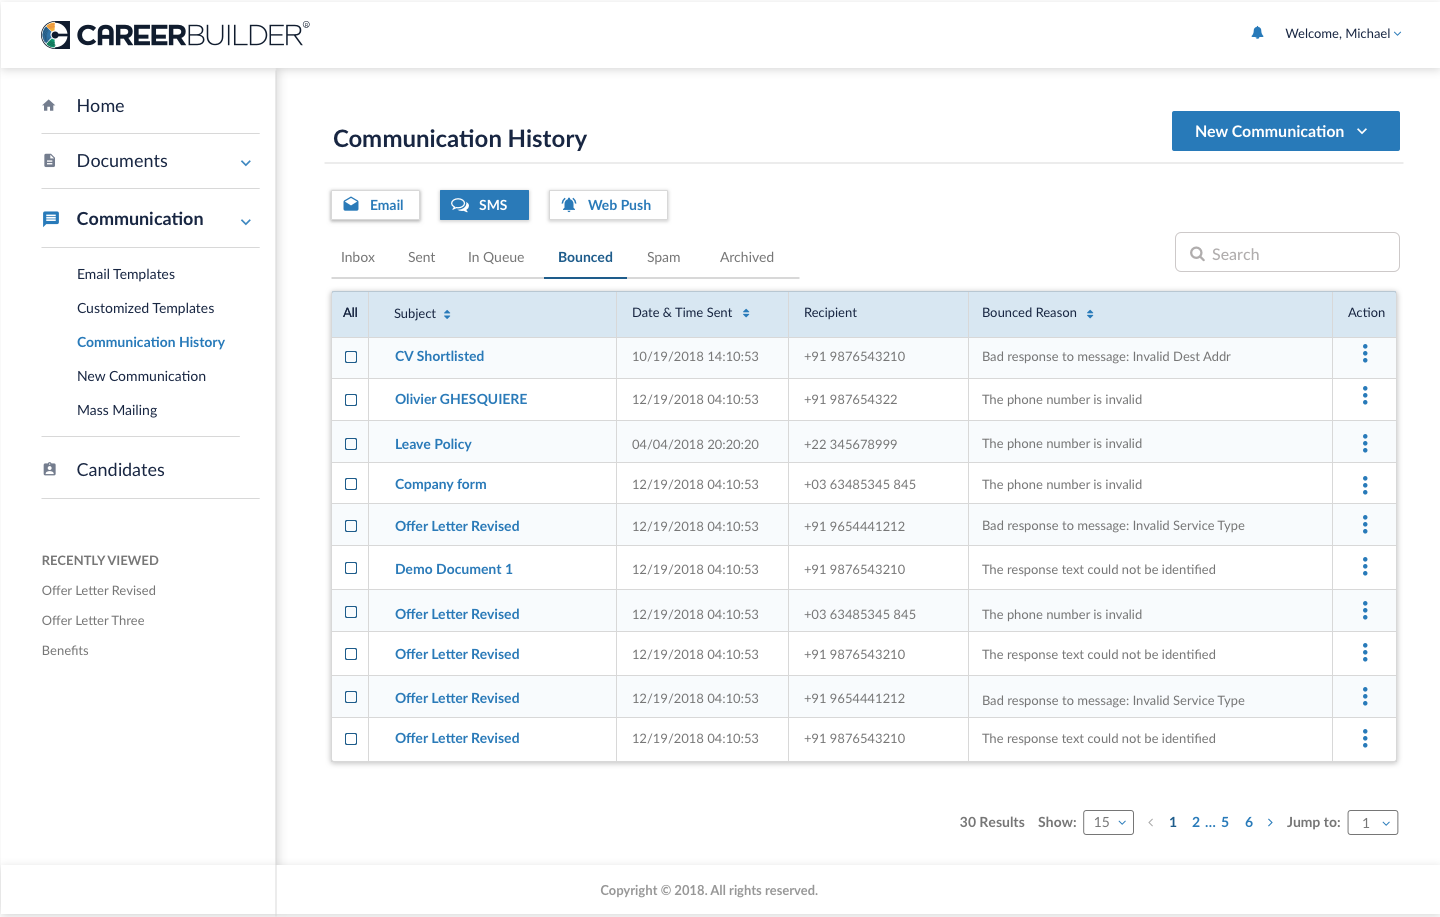Viewport: 1440px width, 917px height.
Task: Click the notification bell icon
Action: click(1257, 33)
